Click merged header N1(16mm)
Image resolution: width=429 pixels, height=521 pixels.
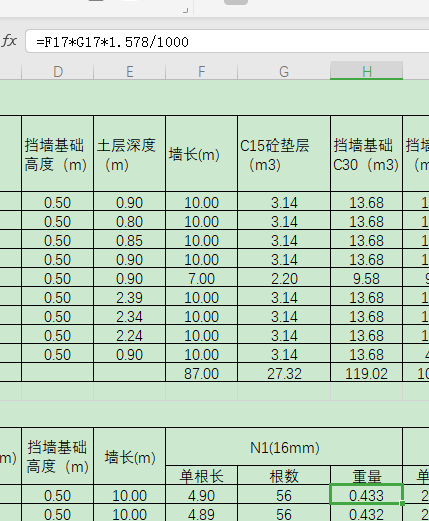[284, 447]
